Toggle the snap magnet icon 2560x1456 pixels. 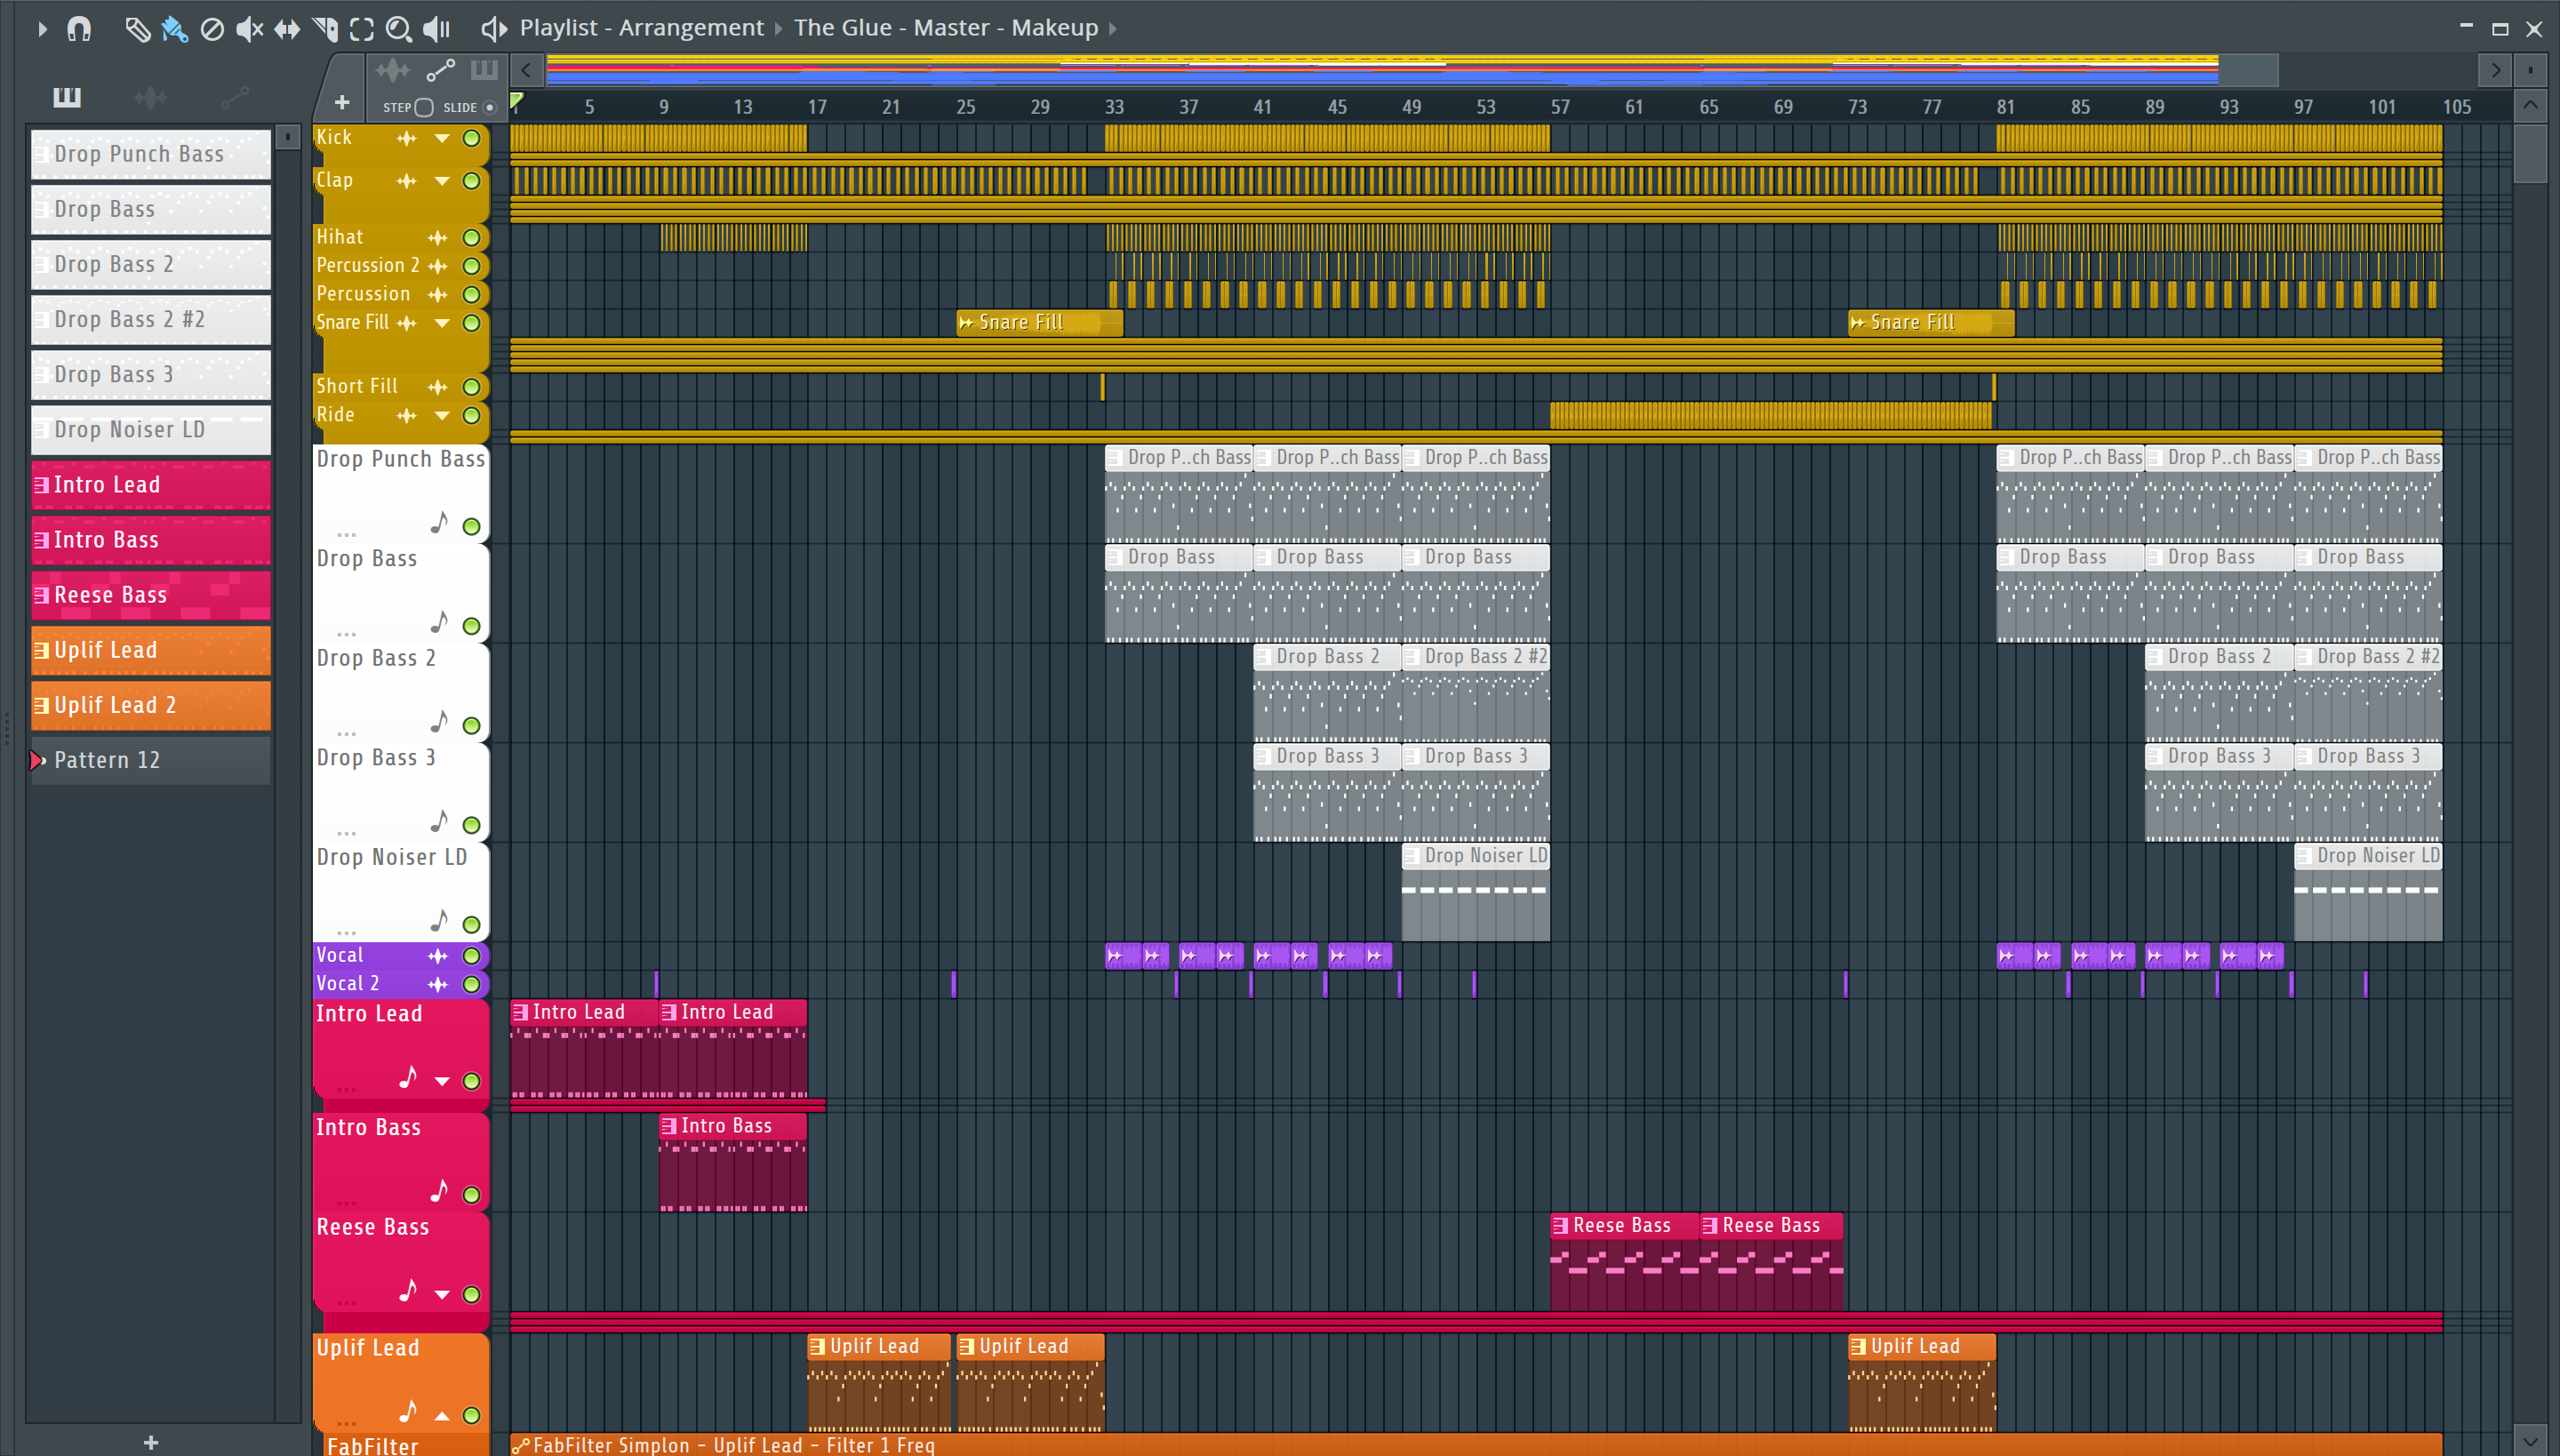(79, 29)
